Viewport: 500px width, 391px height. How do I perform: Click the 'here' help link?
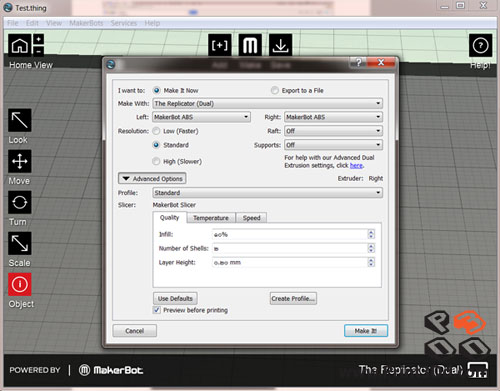pyautogui.click(x=356, y=166)
